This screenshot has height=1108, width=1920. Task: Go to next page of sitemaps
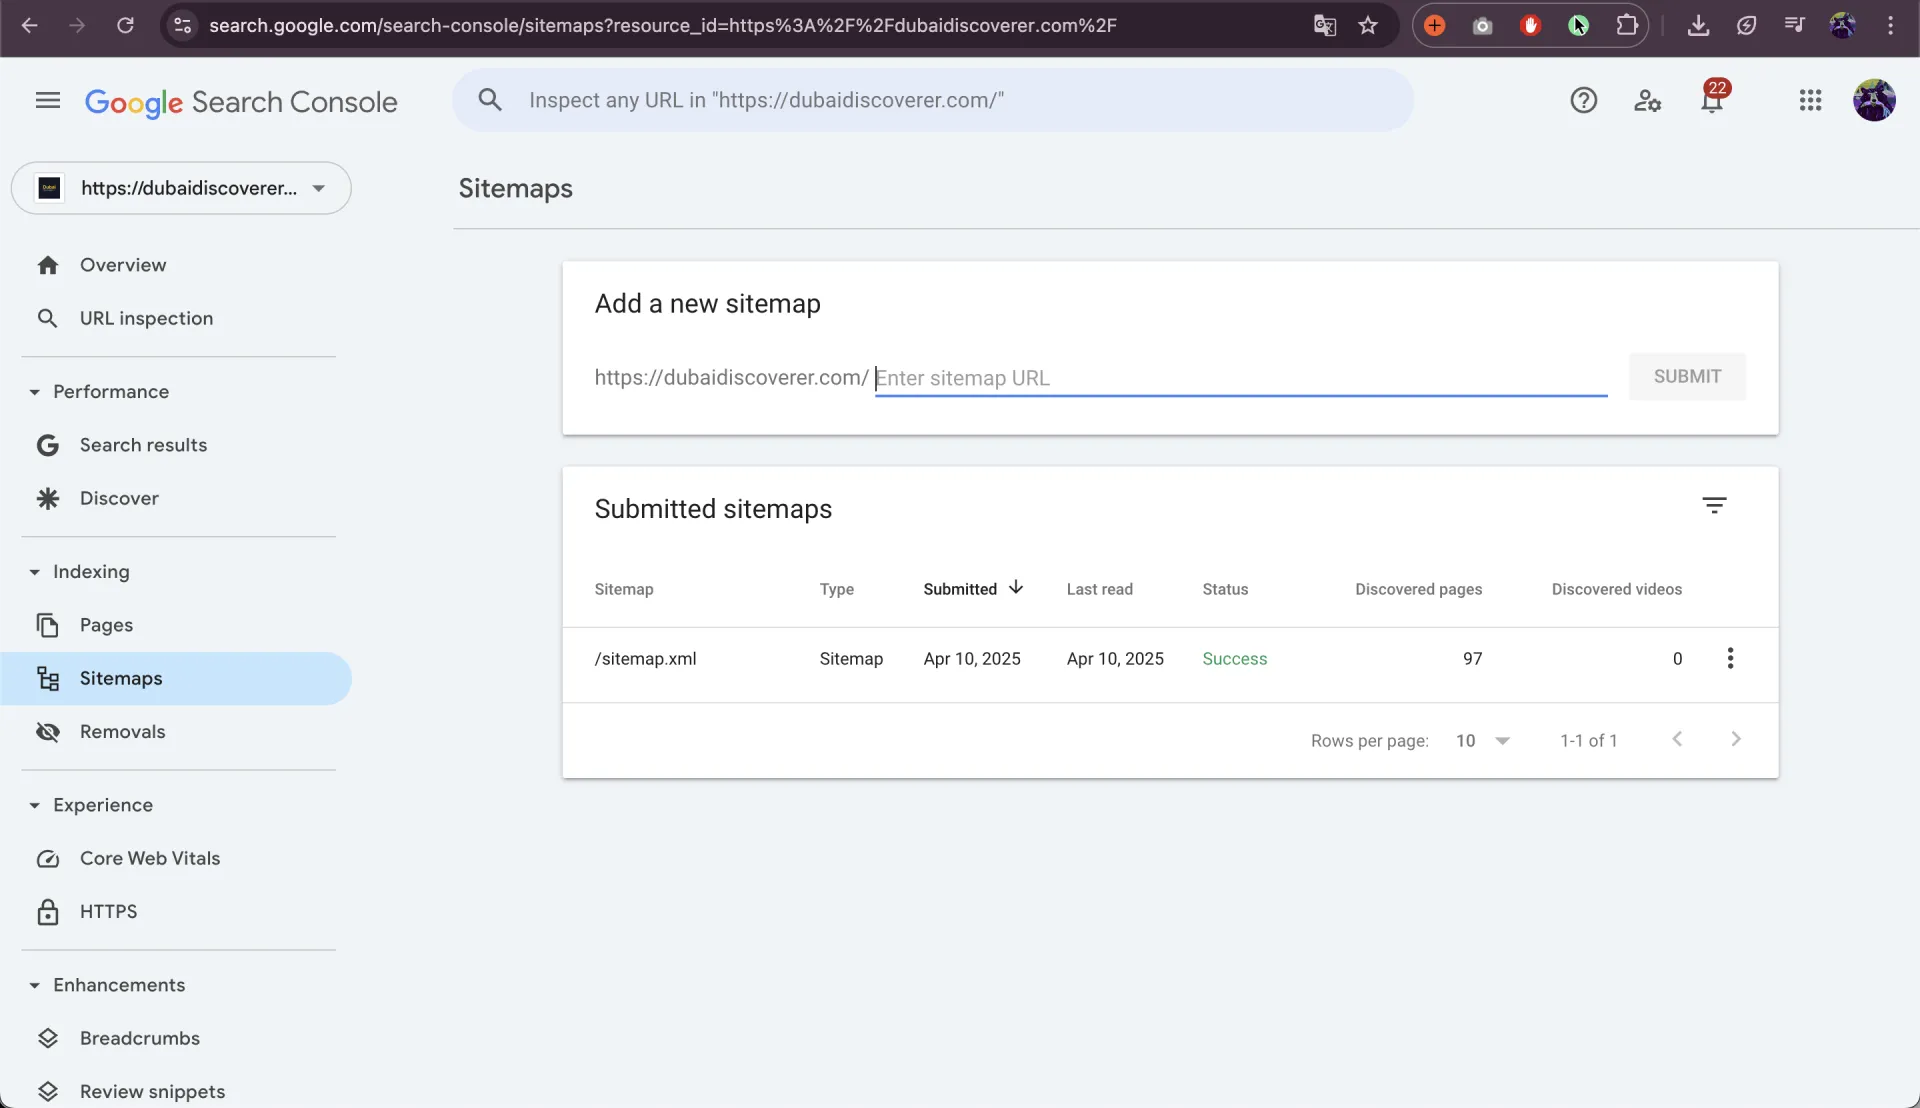pyautogui.click(x=1736, y=739)
